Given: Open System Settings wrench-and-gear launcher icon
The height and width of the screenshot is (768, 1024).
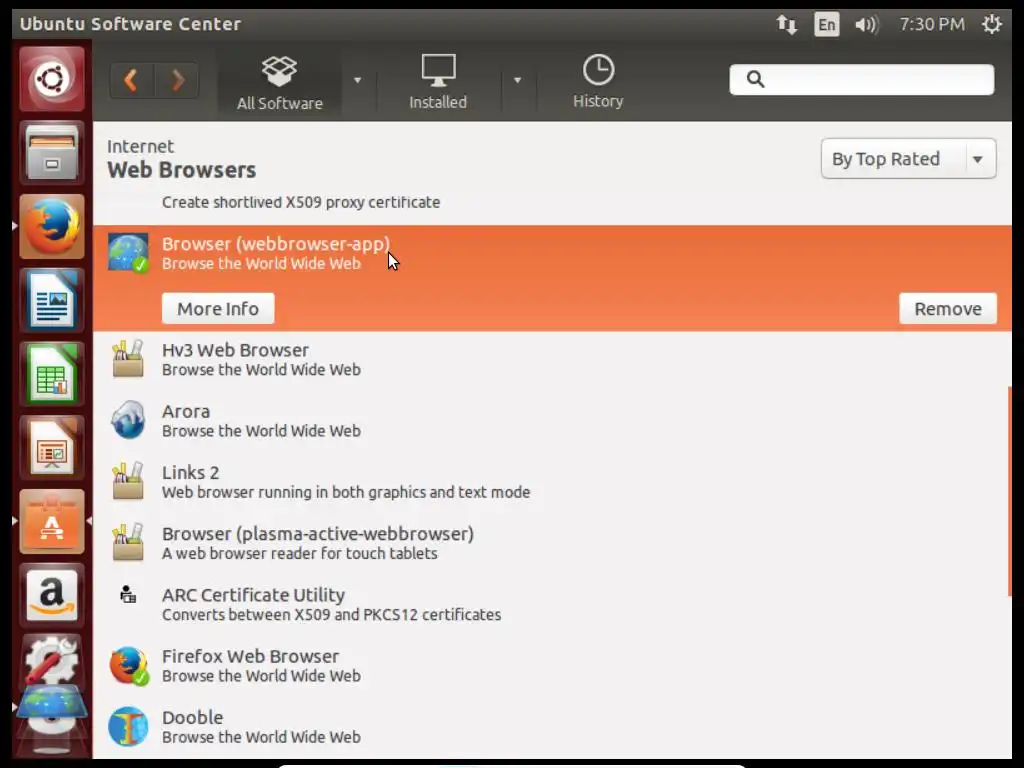Looking at the screenshot, I should point(52,660).
